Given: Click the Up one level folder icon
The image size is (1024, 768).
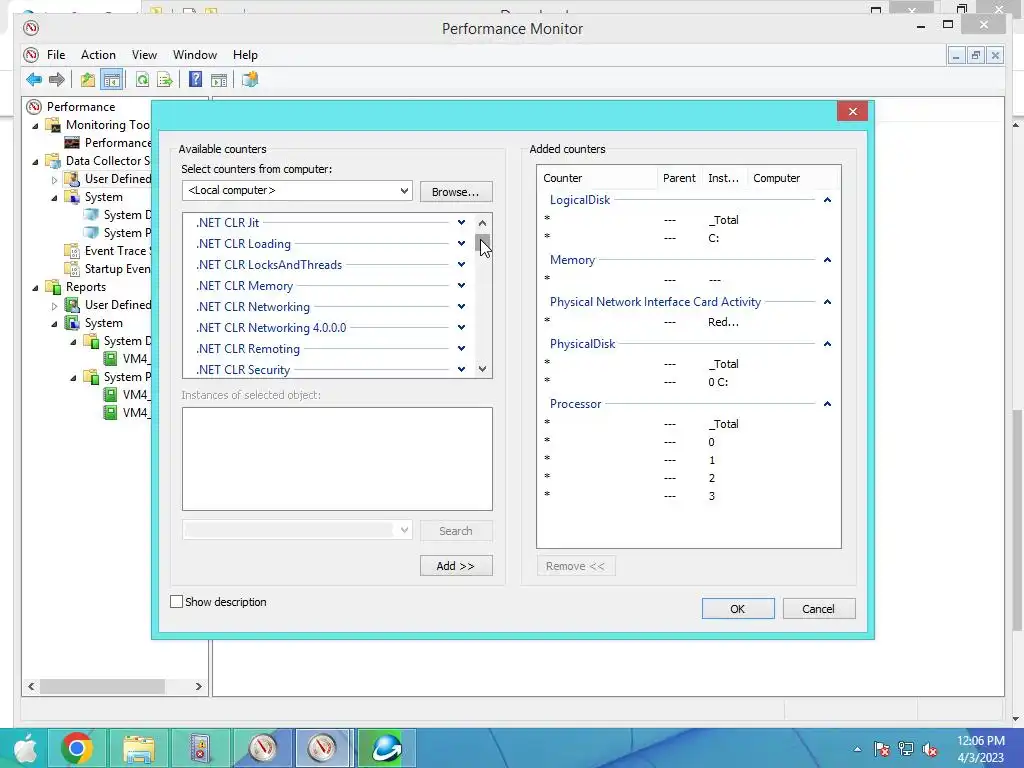Looking at the screenshot, I should tap(88, 80).
